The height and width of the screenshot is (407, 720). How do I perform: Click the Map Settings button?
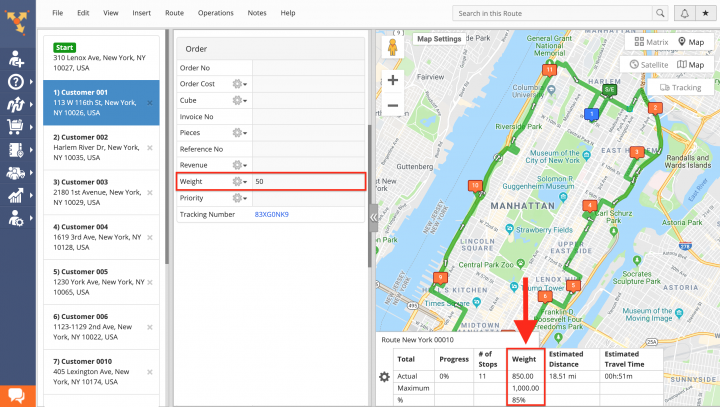tap(439, 39)
